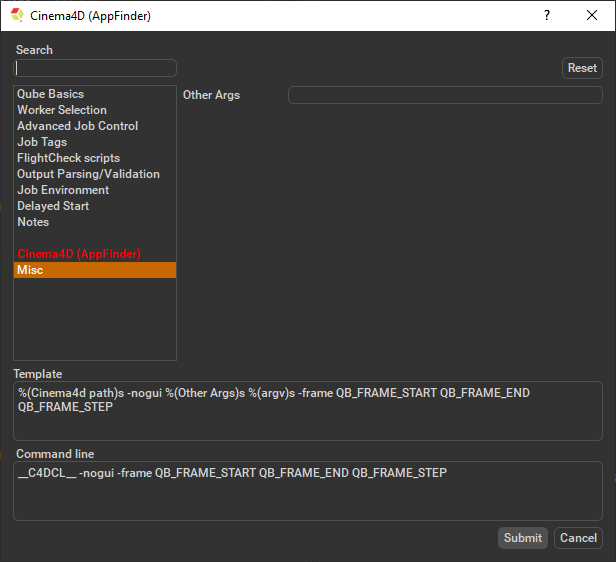This screenshot has height=562, width=616.
Task: Click inside the Command line text box
Action: point(308,491)
